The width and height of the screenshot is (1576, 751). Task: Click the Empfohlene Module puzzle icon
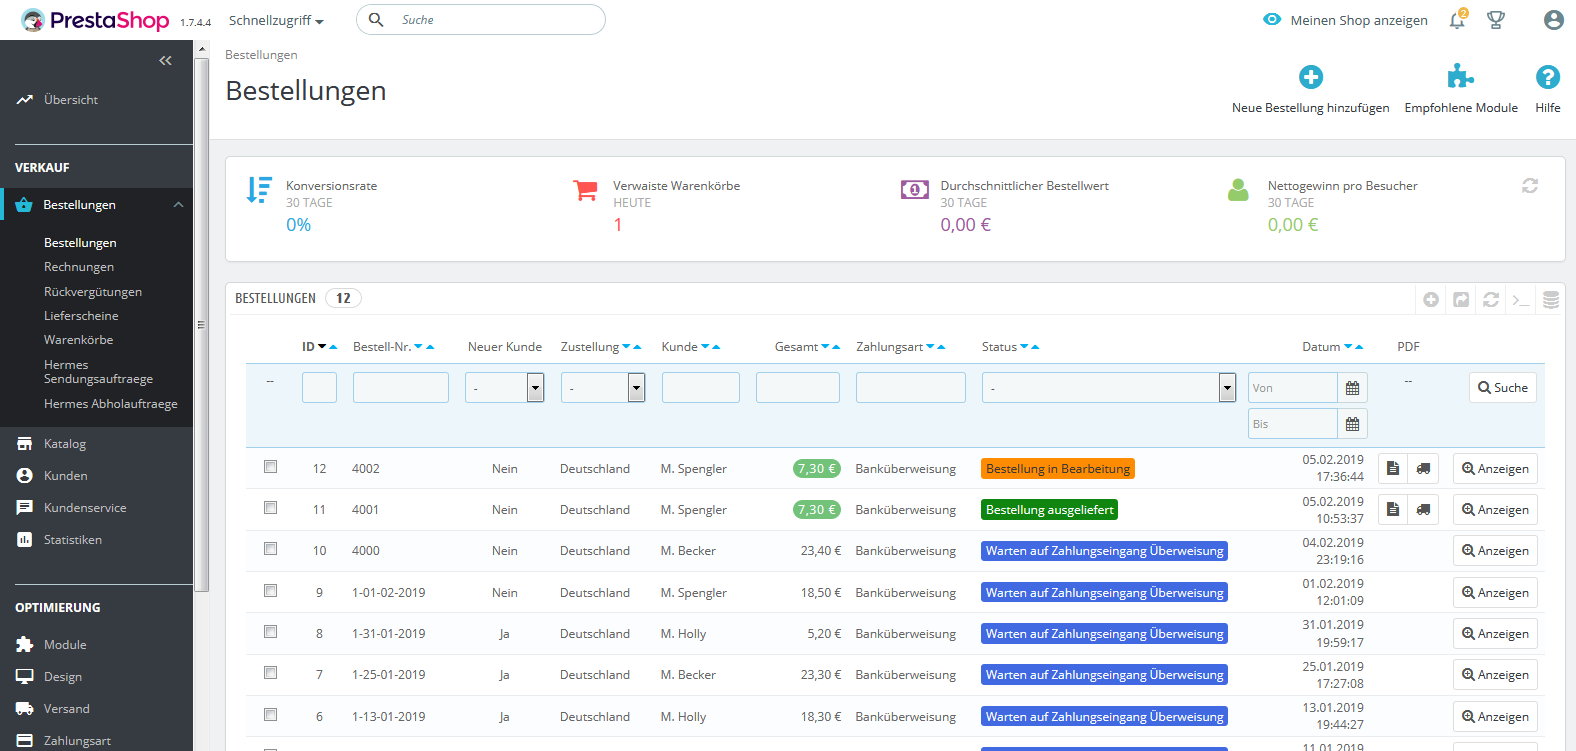tap(1461, 77)
